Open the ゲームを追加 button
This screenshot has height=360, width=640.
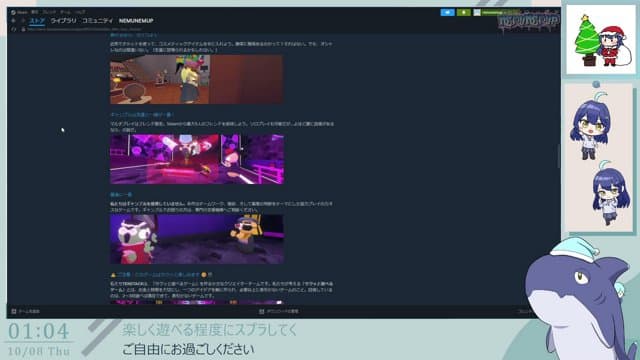29,311
